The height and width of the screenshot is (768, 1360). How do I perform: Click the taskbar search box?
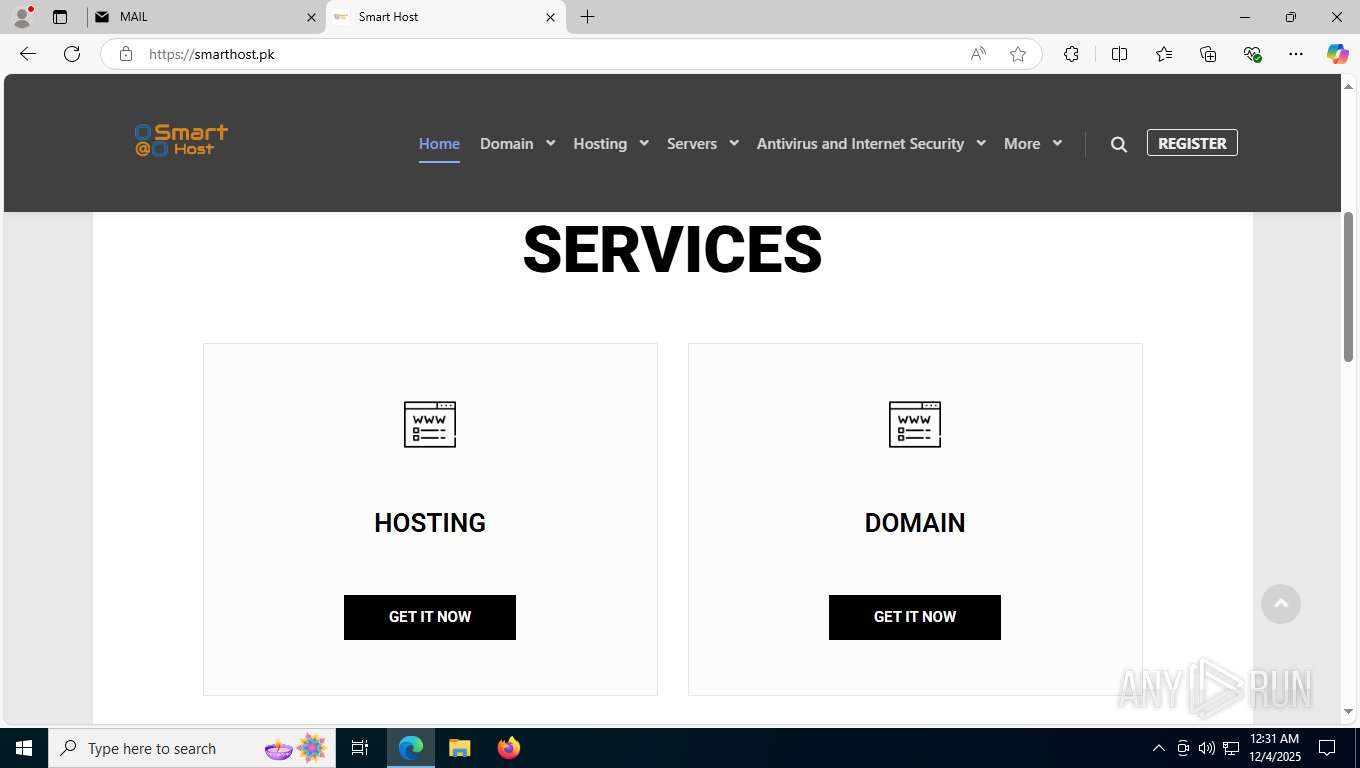point(192,748)
